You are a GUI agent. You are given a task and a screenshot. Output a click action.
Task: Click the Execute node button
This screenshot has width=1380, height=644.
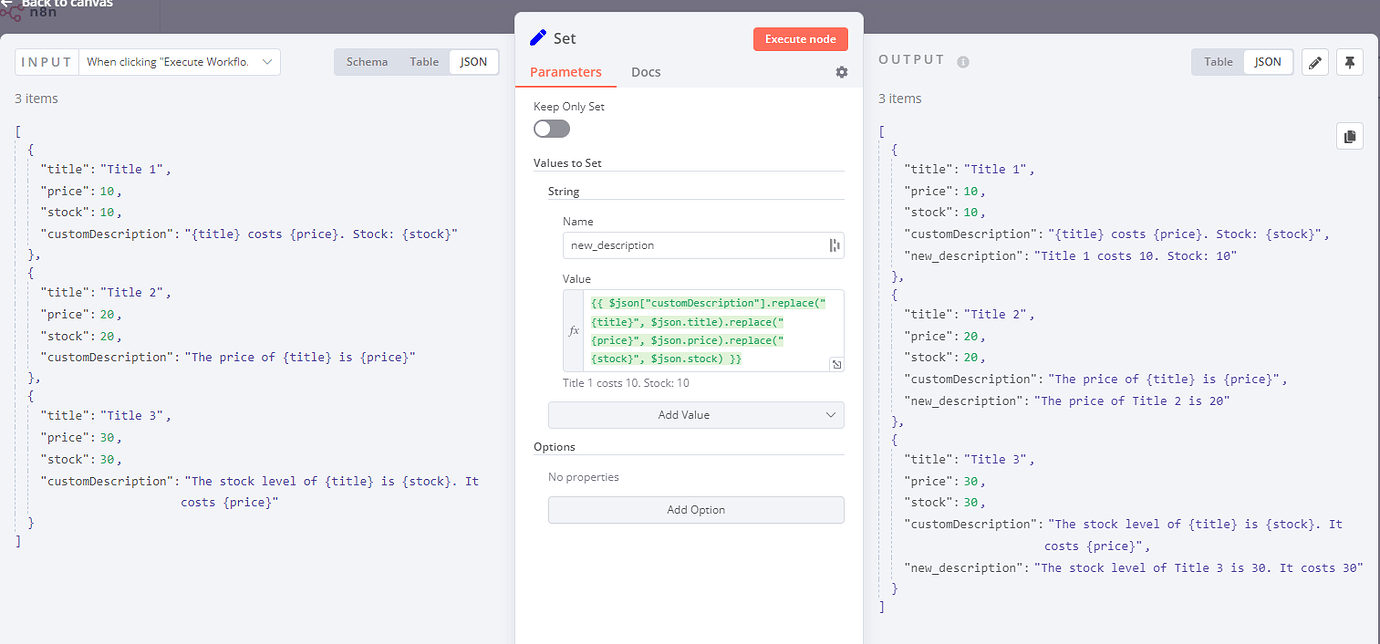(x=800, y=38)
